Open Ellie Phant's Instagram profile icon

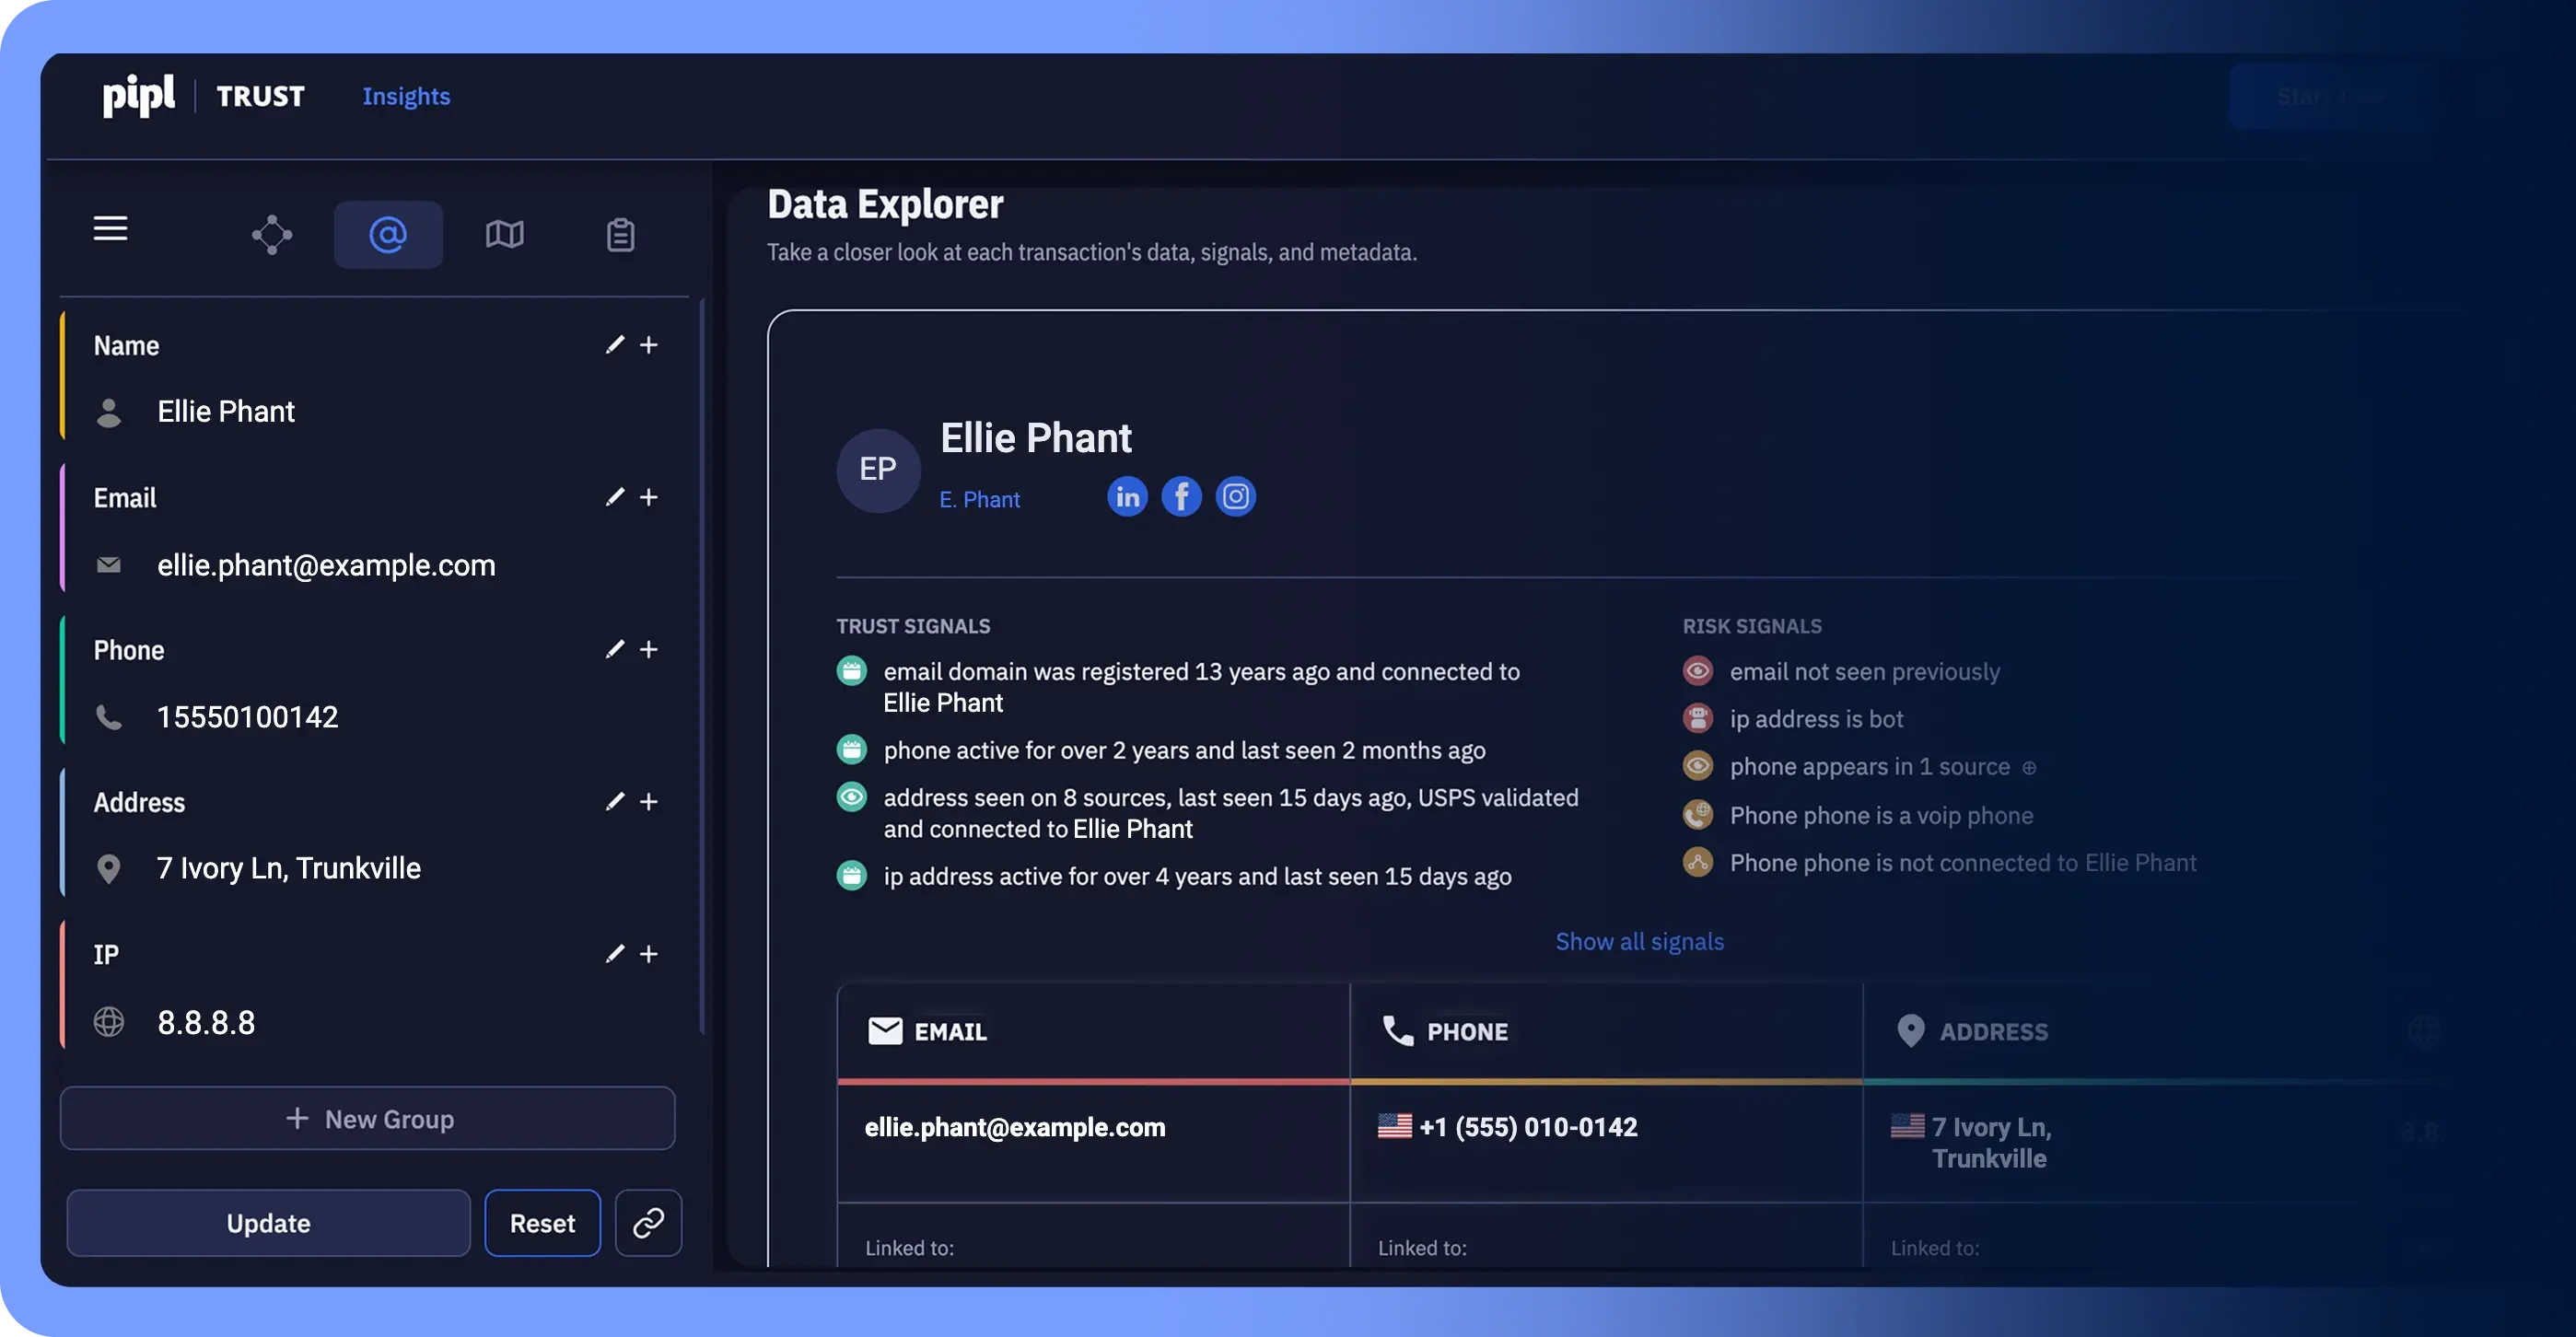1235,496
